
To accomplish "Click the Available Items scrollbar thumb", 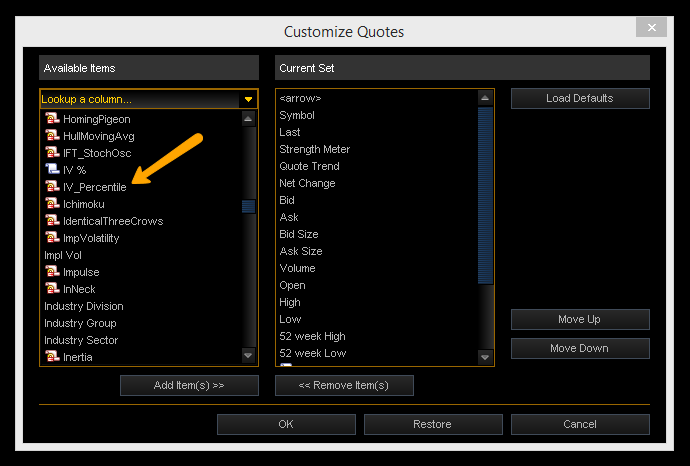I will coord(248,206).
